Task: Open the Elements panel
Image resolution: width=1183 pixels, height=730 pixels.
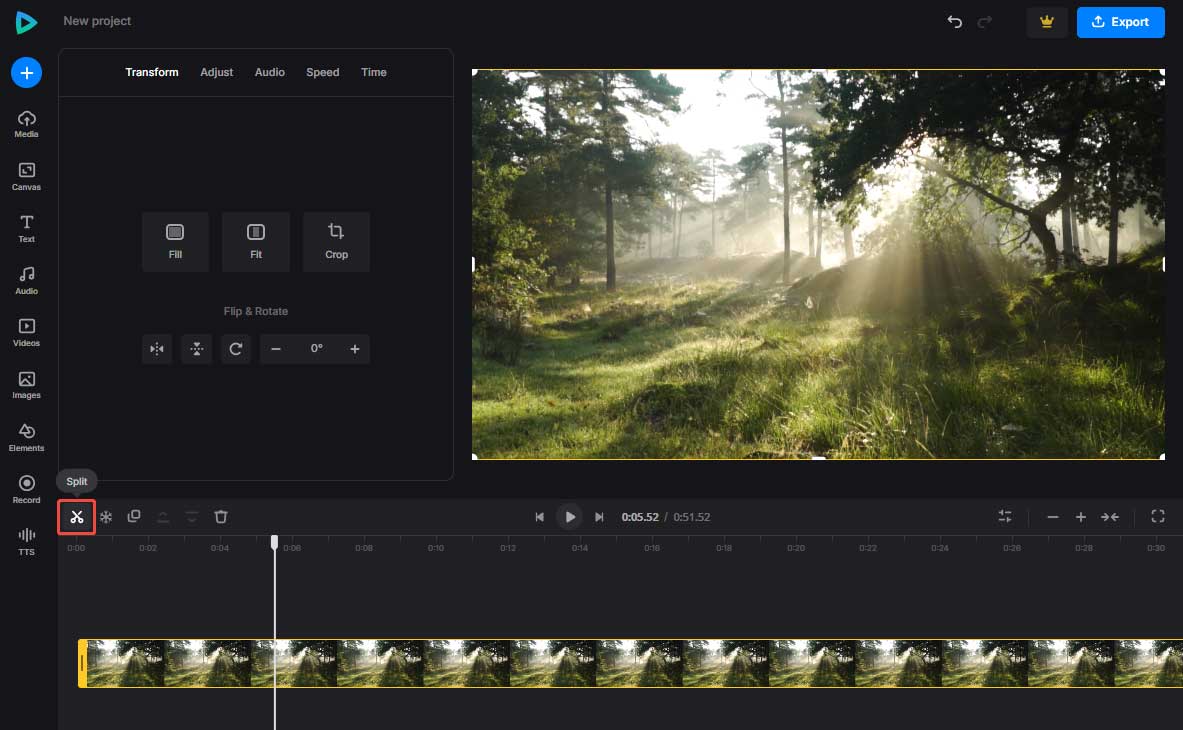Action: 26,437
